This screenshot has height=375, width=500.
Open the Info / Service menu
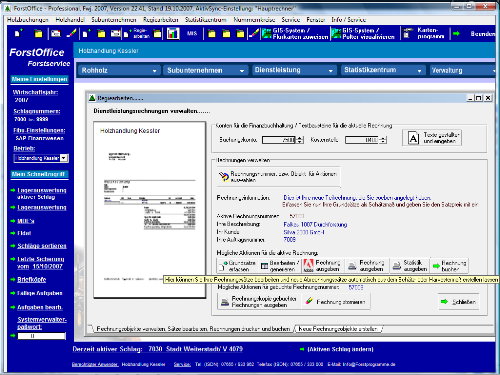click(x=348, y=20)
